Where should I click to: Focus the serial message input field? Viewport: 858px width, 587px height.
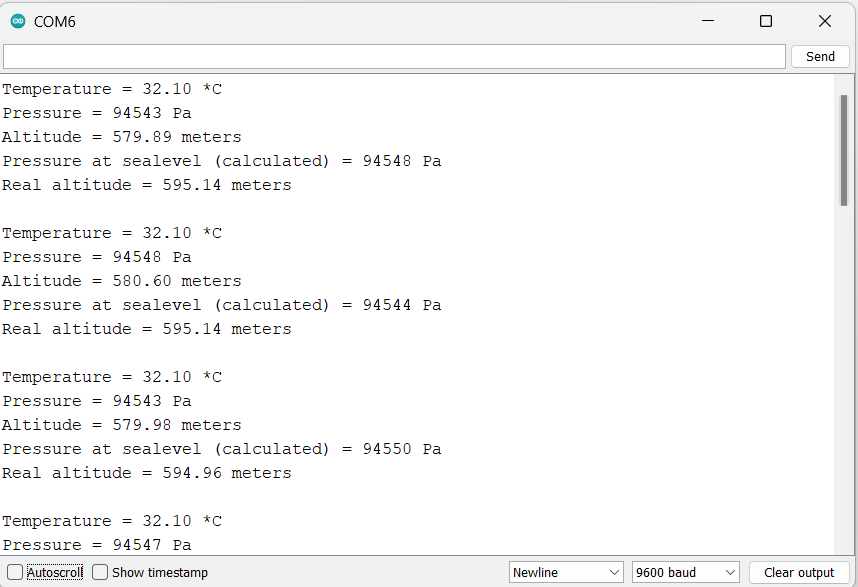(394, 57)
